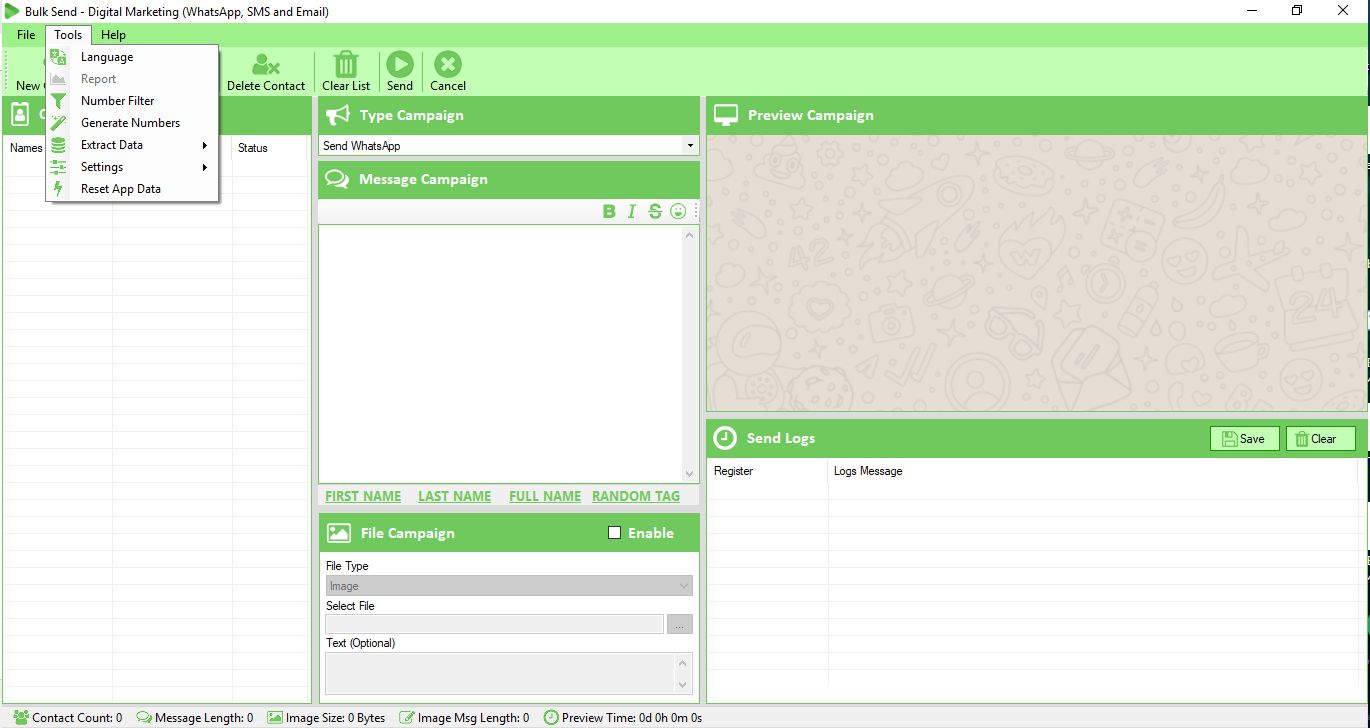Click the message area scroll down arrow
1370x728 pixels.
(689, 473)
